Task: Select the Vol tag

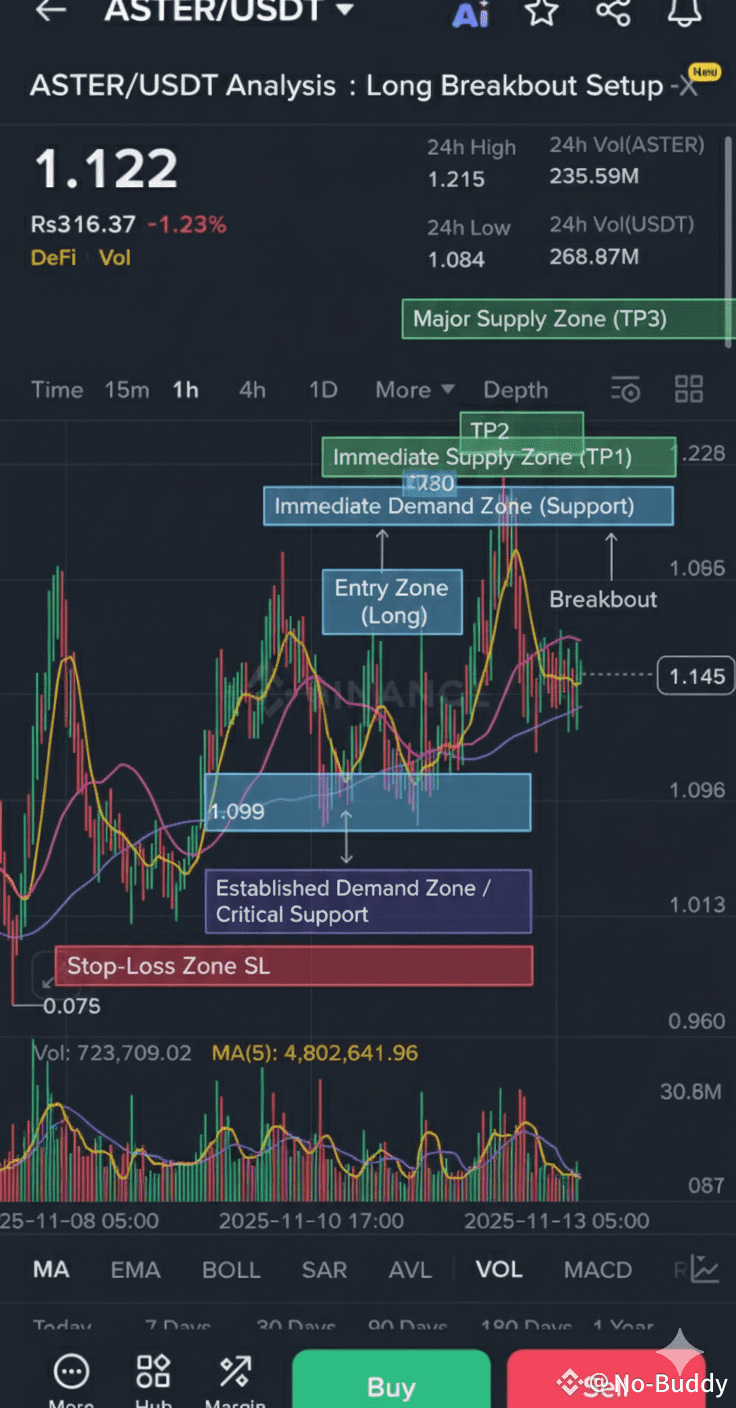Action: (x=115, y=258)
